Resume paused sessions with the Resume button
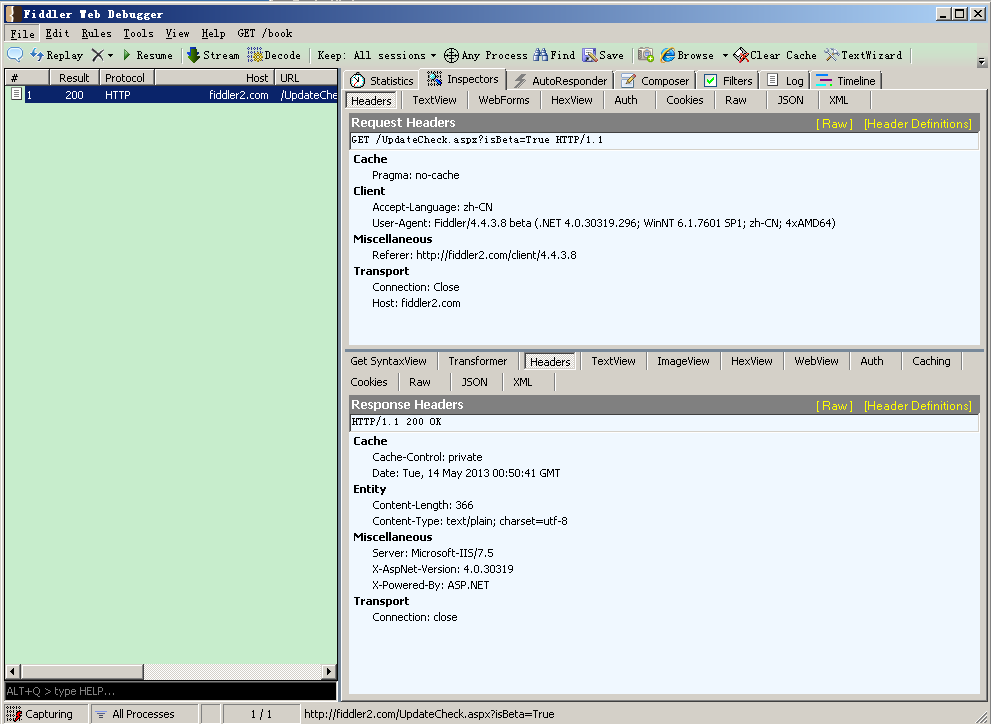Screen dimensions: 991x724 coord(147,55)
